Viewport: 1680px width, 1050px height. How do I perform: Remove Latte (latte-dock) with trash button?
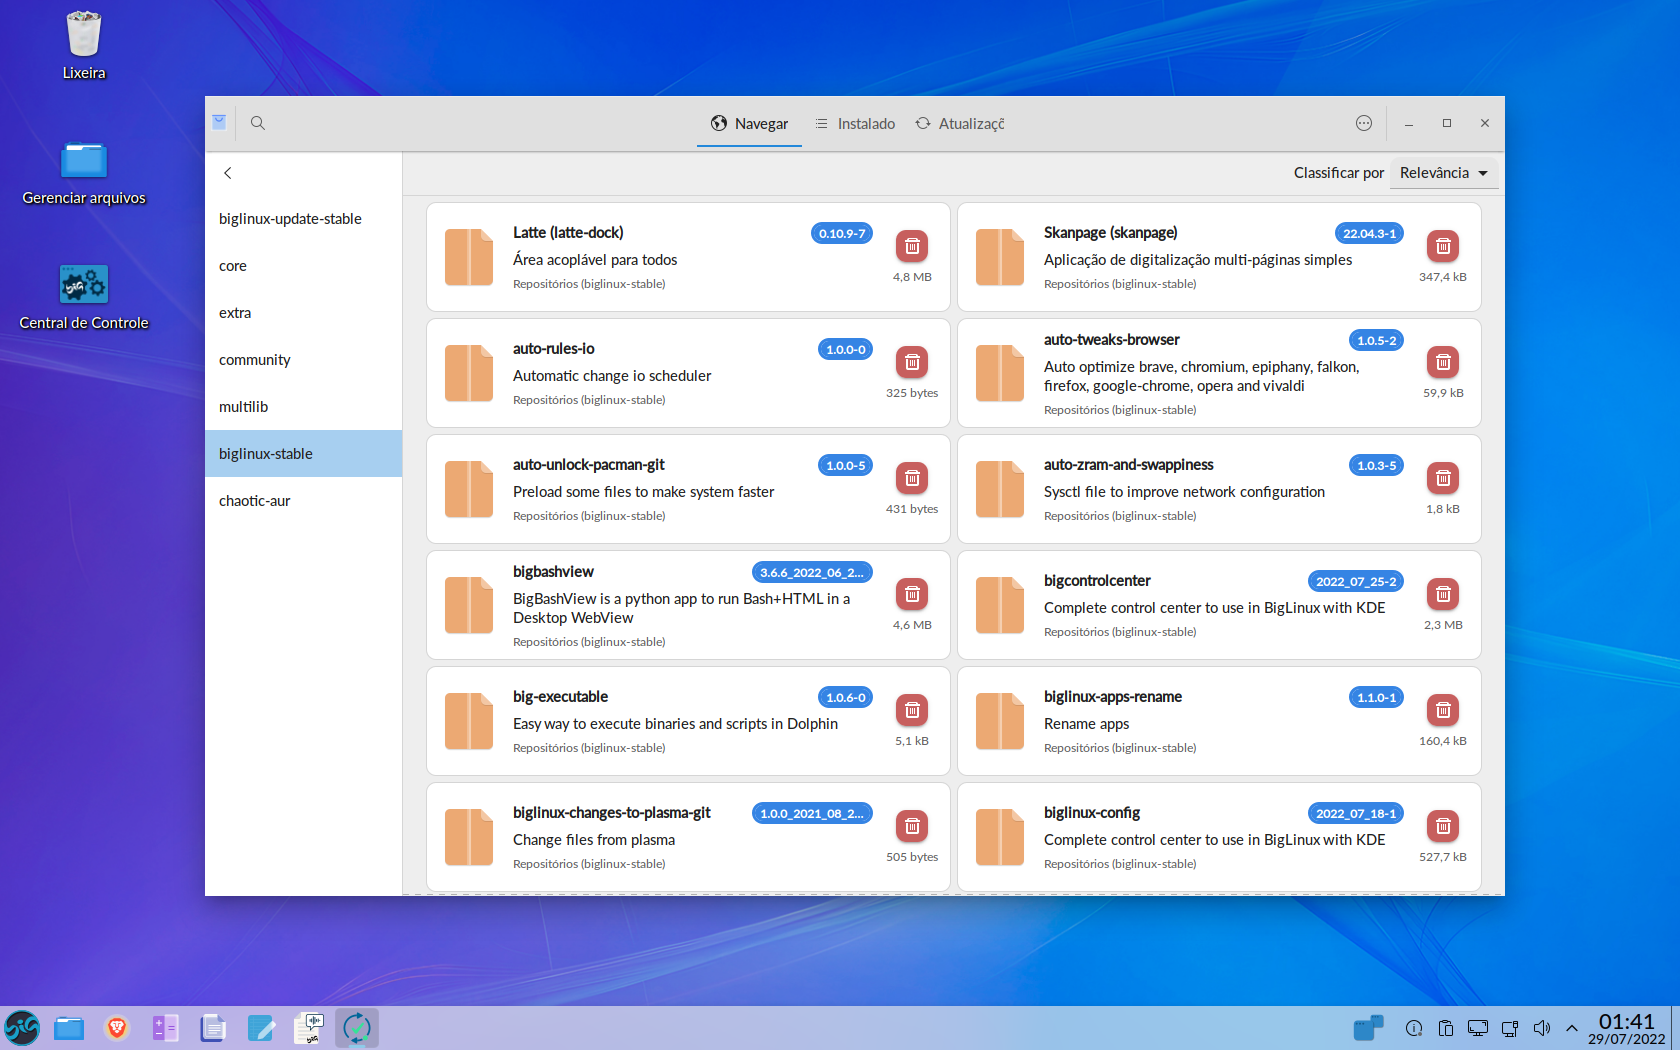[x=912, y=246]
